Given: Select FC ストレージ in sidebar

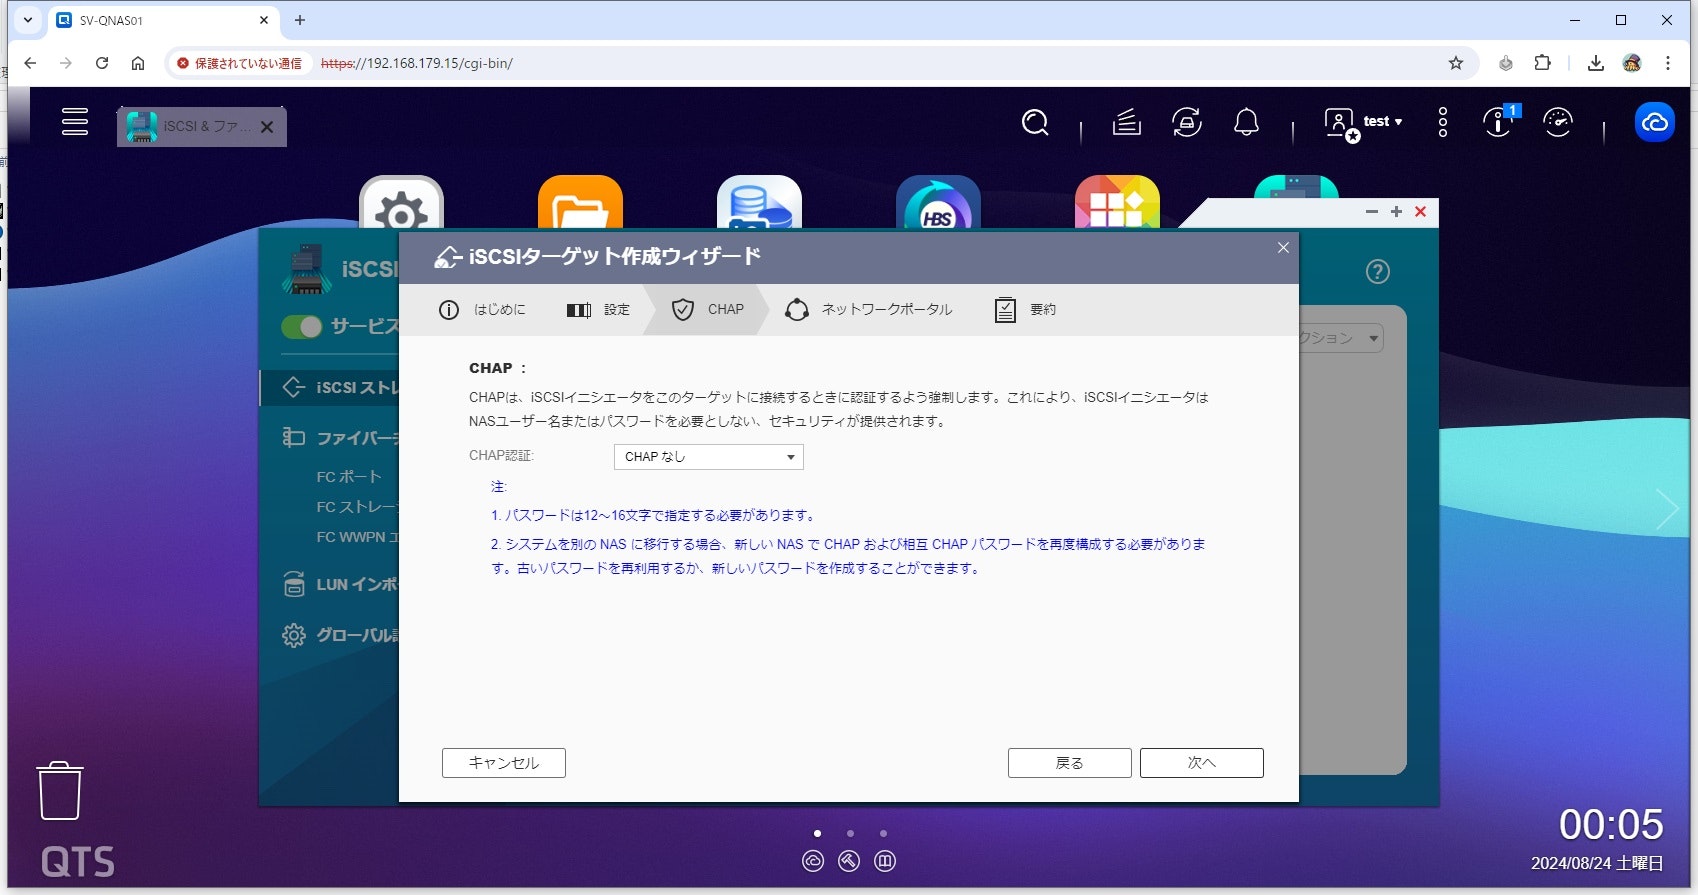Looking at the screenshot, I should 357,507.
